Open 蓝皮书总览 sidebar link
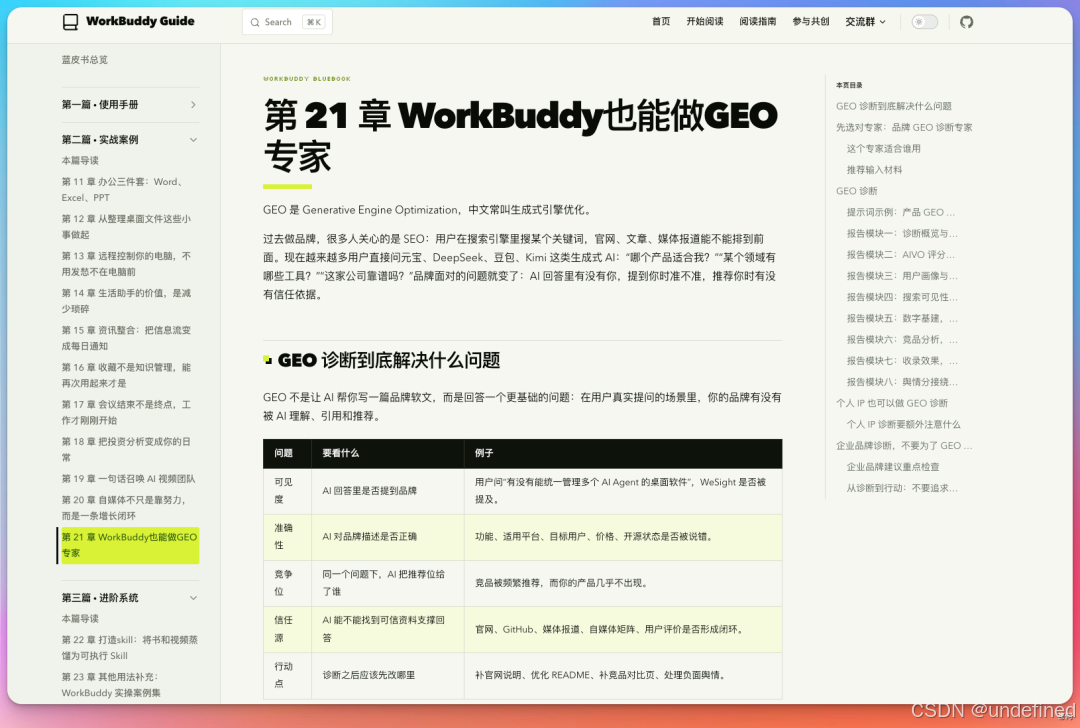 [85, 60]
